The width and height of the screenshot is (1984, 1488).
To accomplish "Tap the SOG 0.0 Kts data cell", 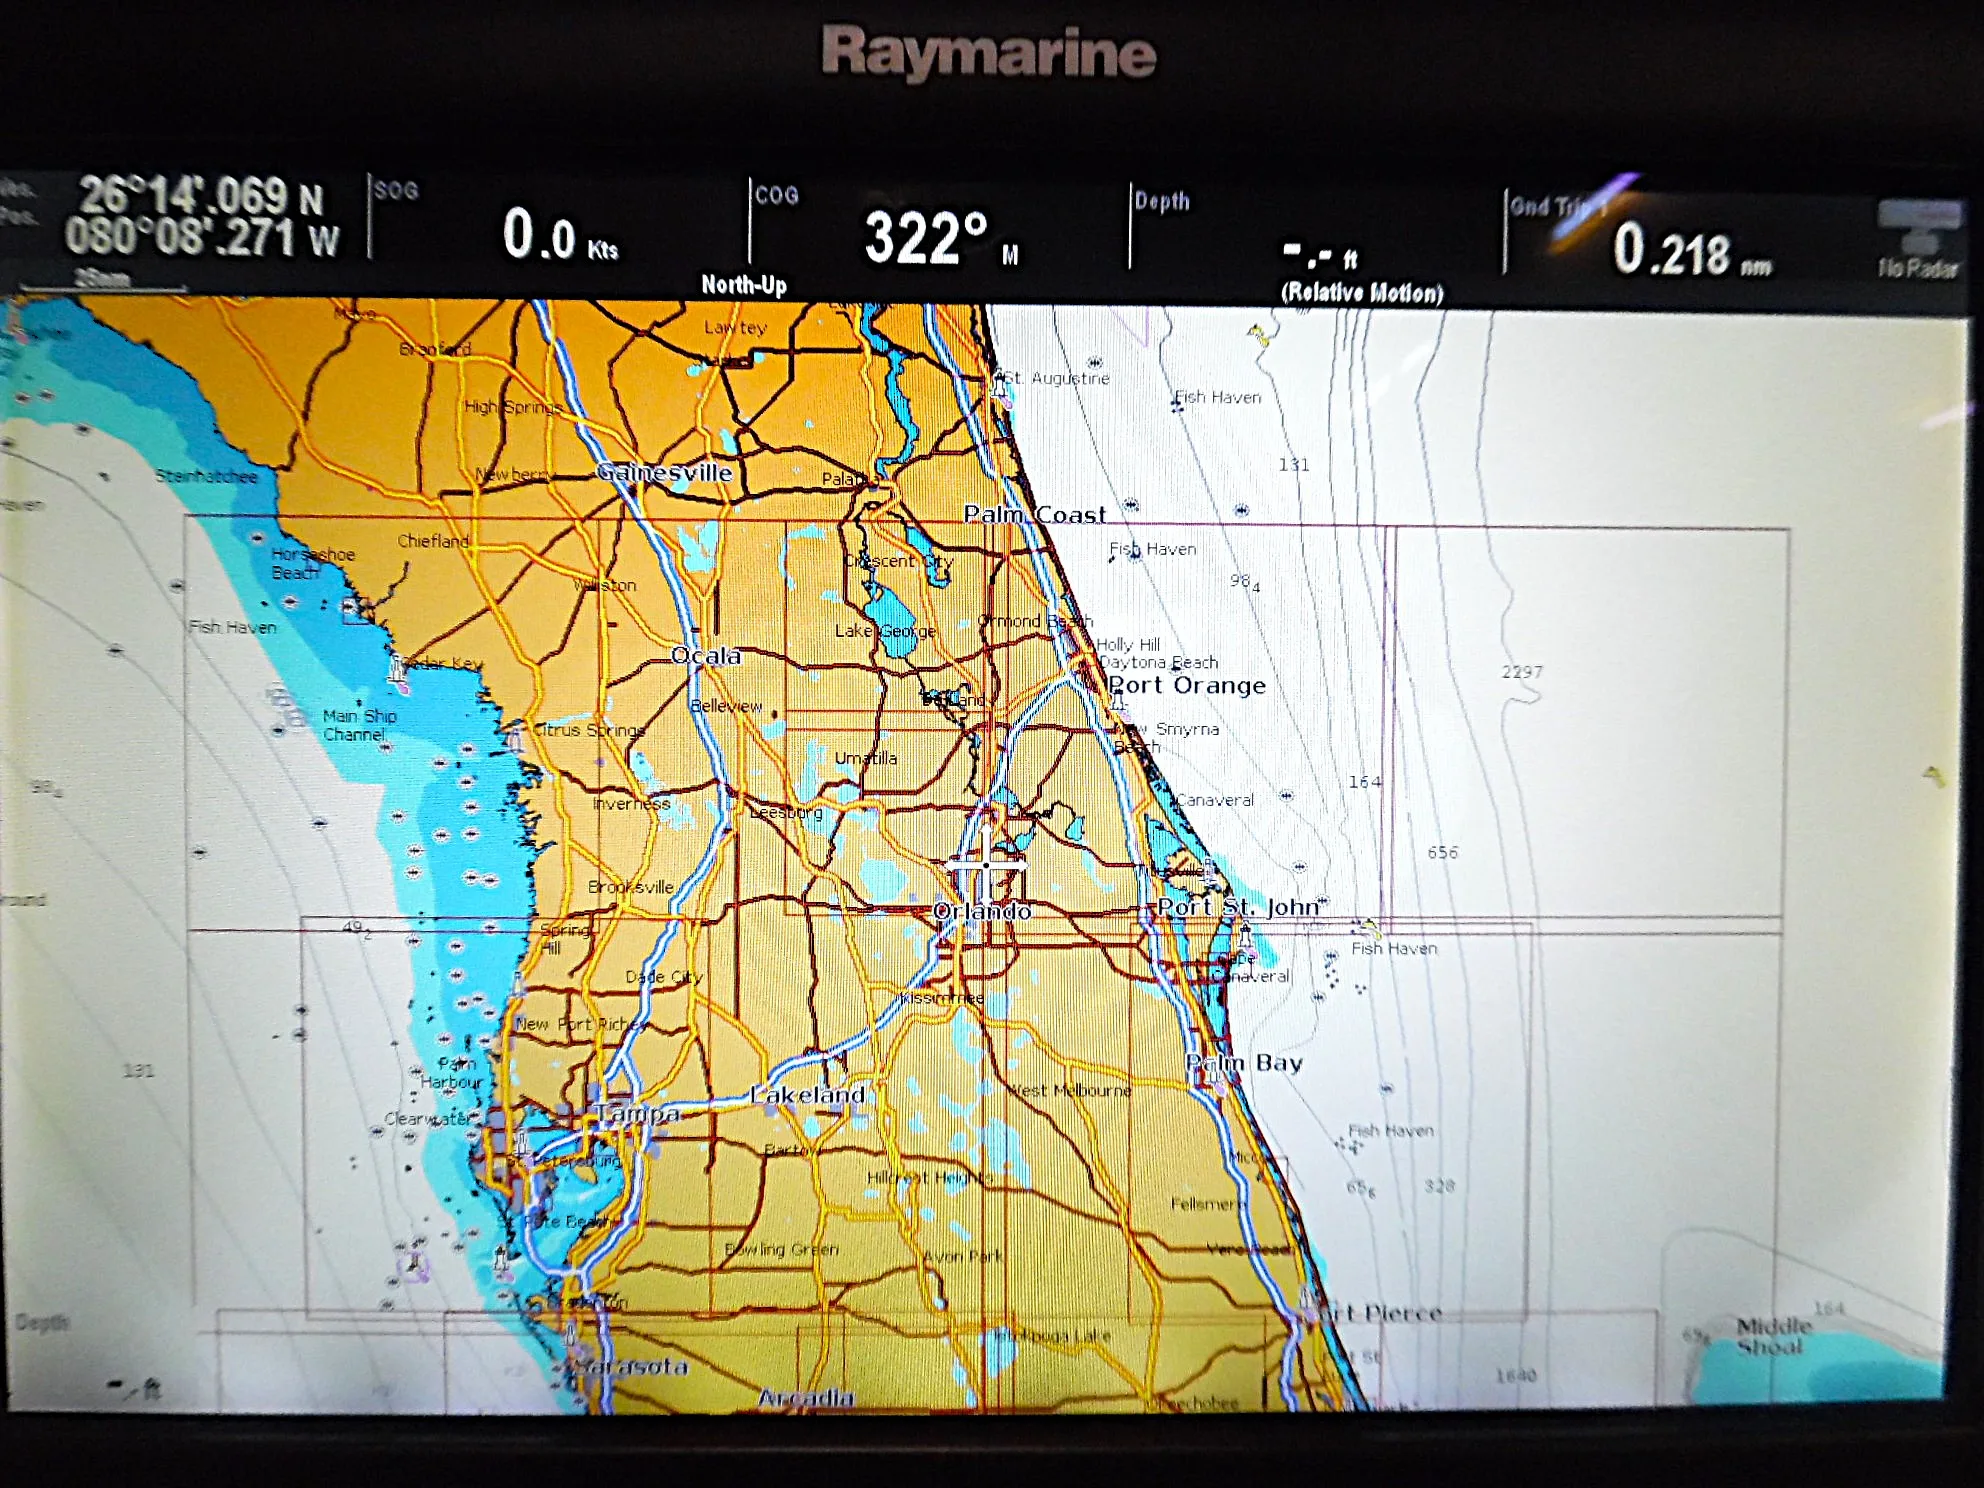I will pyautogui.click(x=560, y=225).
